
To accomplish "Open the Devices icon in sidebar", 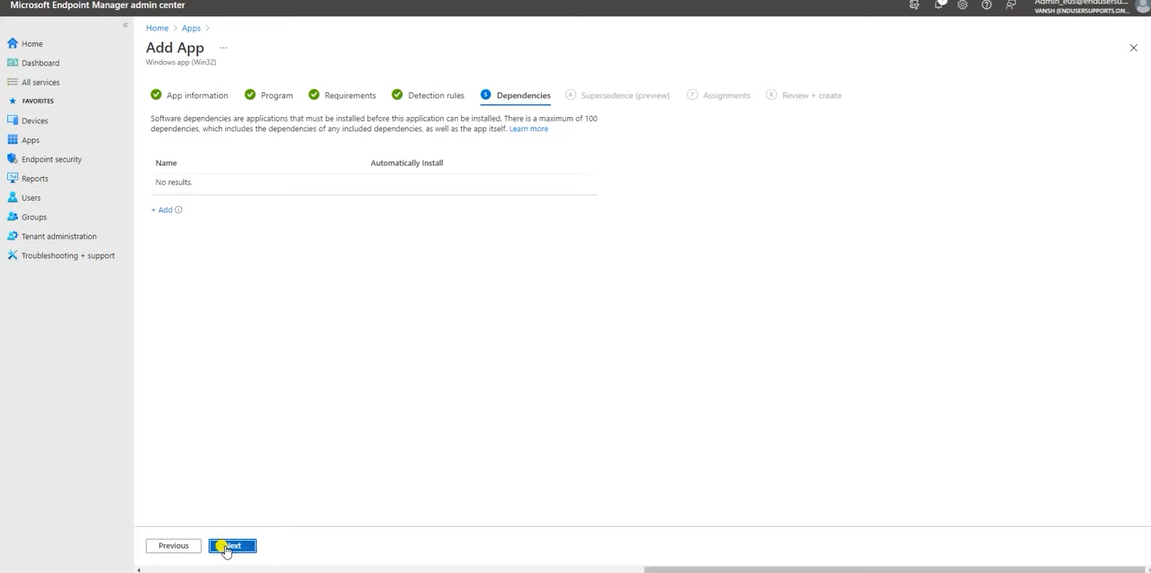I will [12, 120].
